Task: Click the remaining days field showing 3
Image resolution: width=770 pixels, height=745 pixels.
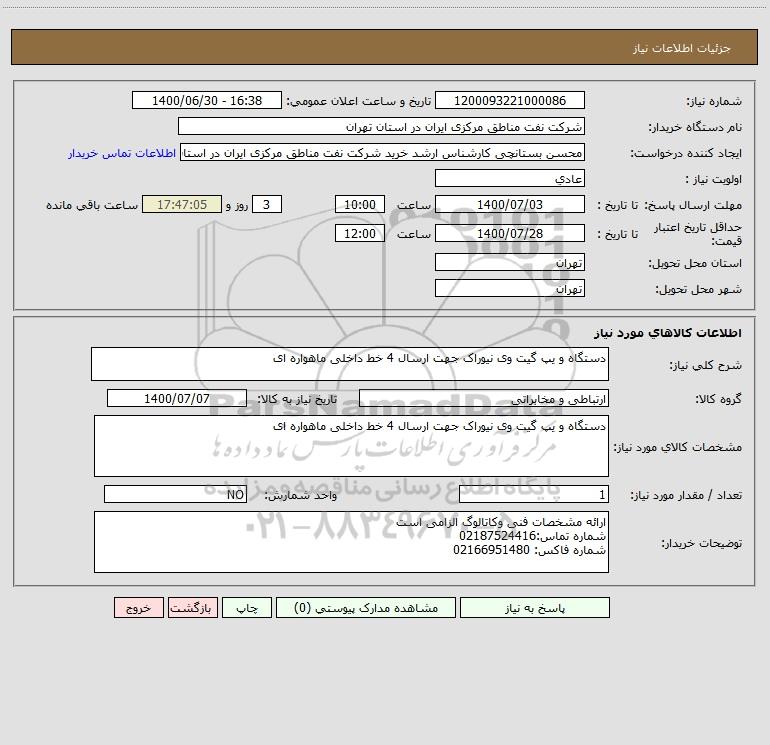Action: point(267,204)
